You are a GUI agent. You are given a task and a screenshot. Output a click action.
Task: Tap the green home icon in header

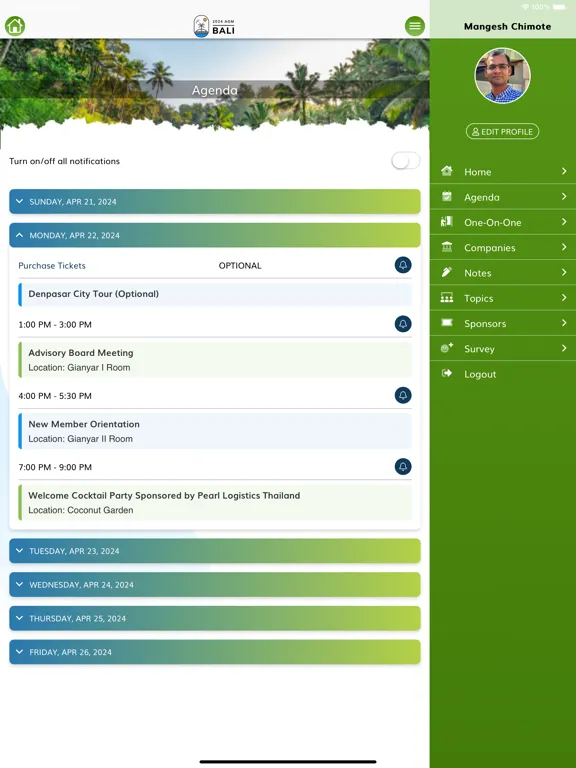[x=15, y=26]
